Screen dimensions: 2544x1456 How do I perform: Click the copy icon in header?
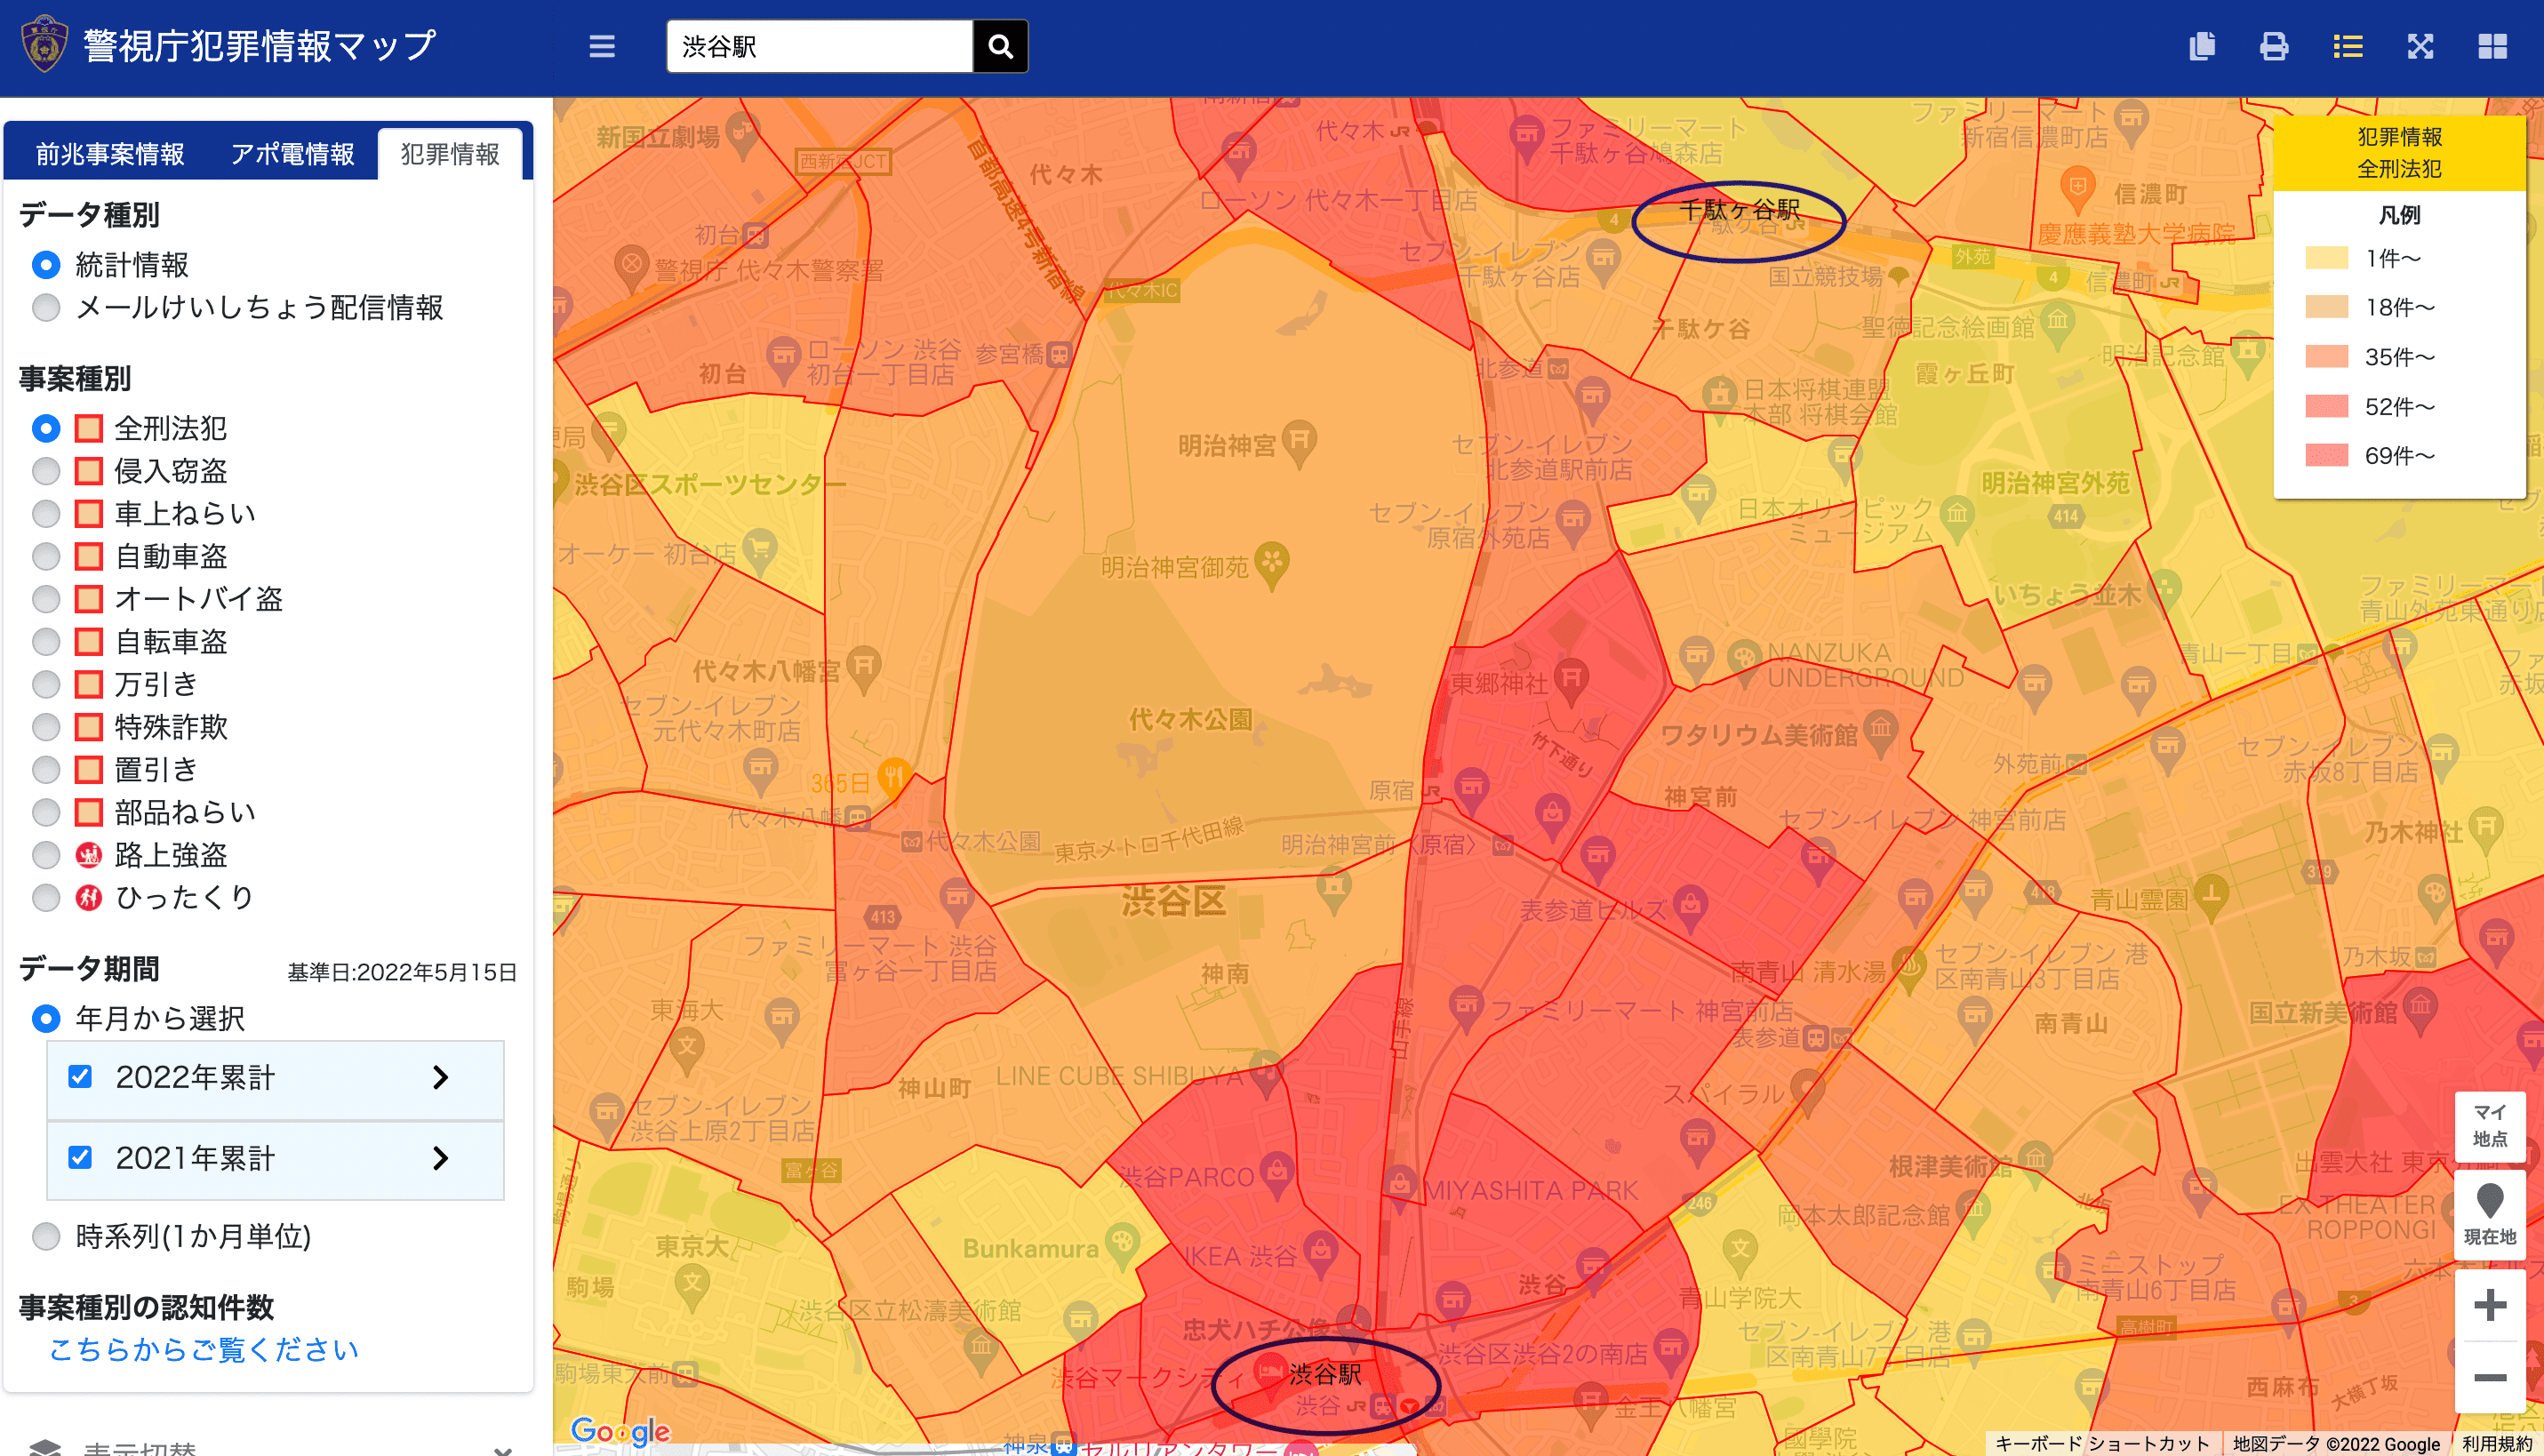click(2202, 47)
